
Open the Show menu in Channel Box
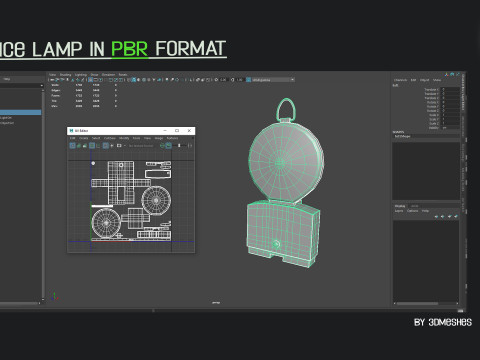437,80
